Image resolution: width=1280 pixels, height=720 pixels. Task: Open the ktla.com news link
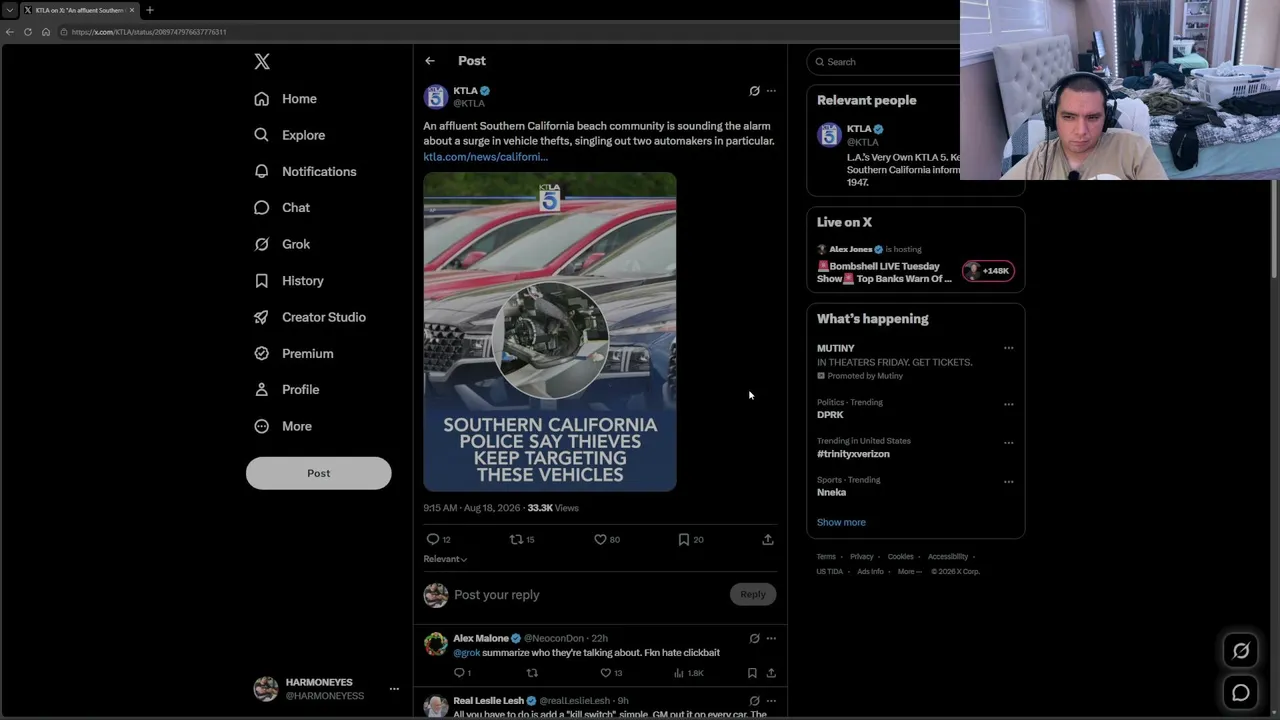(485, 156)
